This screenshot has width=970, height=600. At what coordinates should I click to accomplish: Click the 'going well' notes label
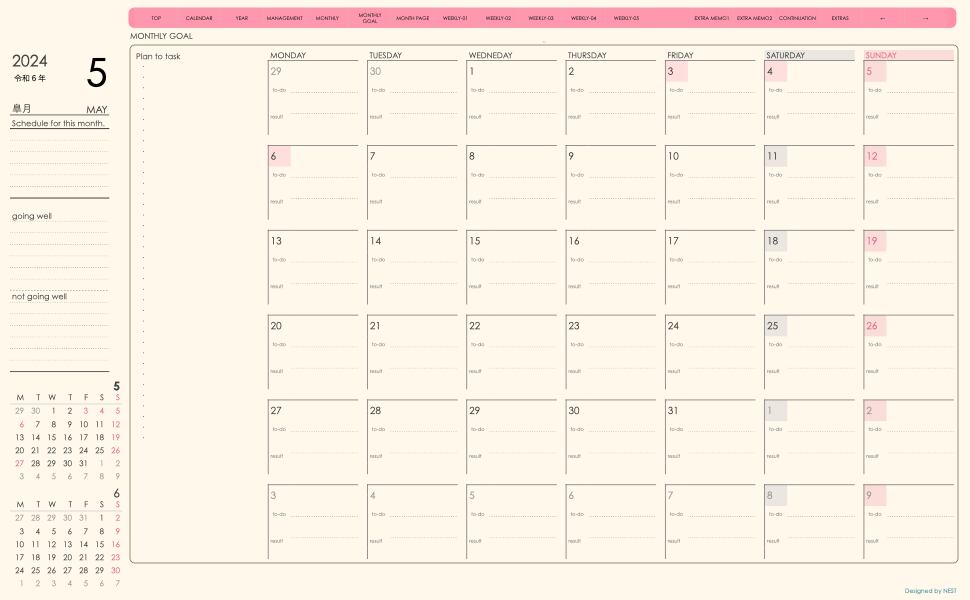pos(32,216)
